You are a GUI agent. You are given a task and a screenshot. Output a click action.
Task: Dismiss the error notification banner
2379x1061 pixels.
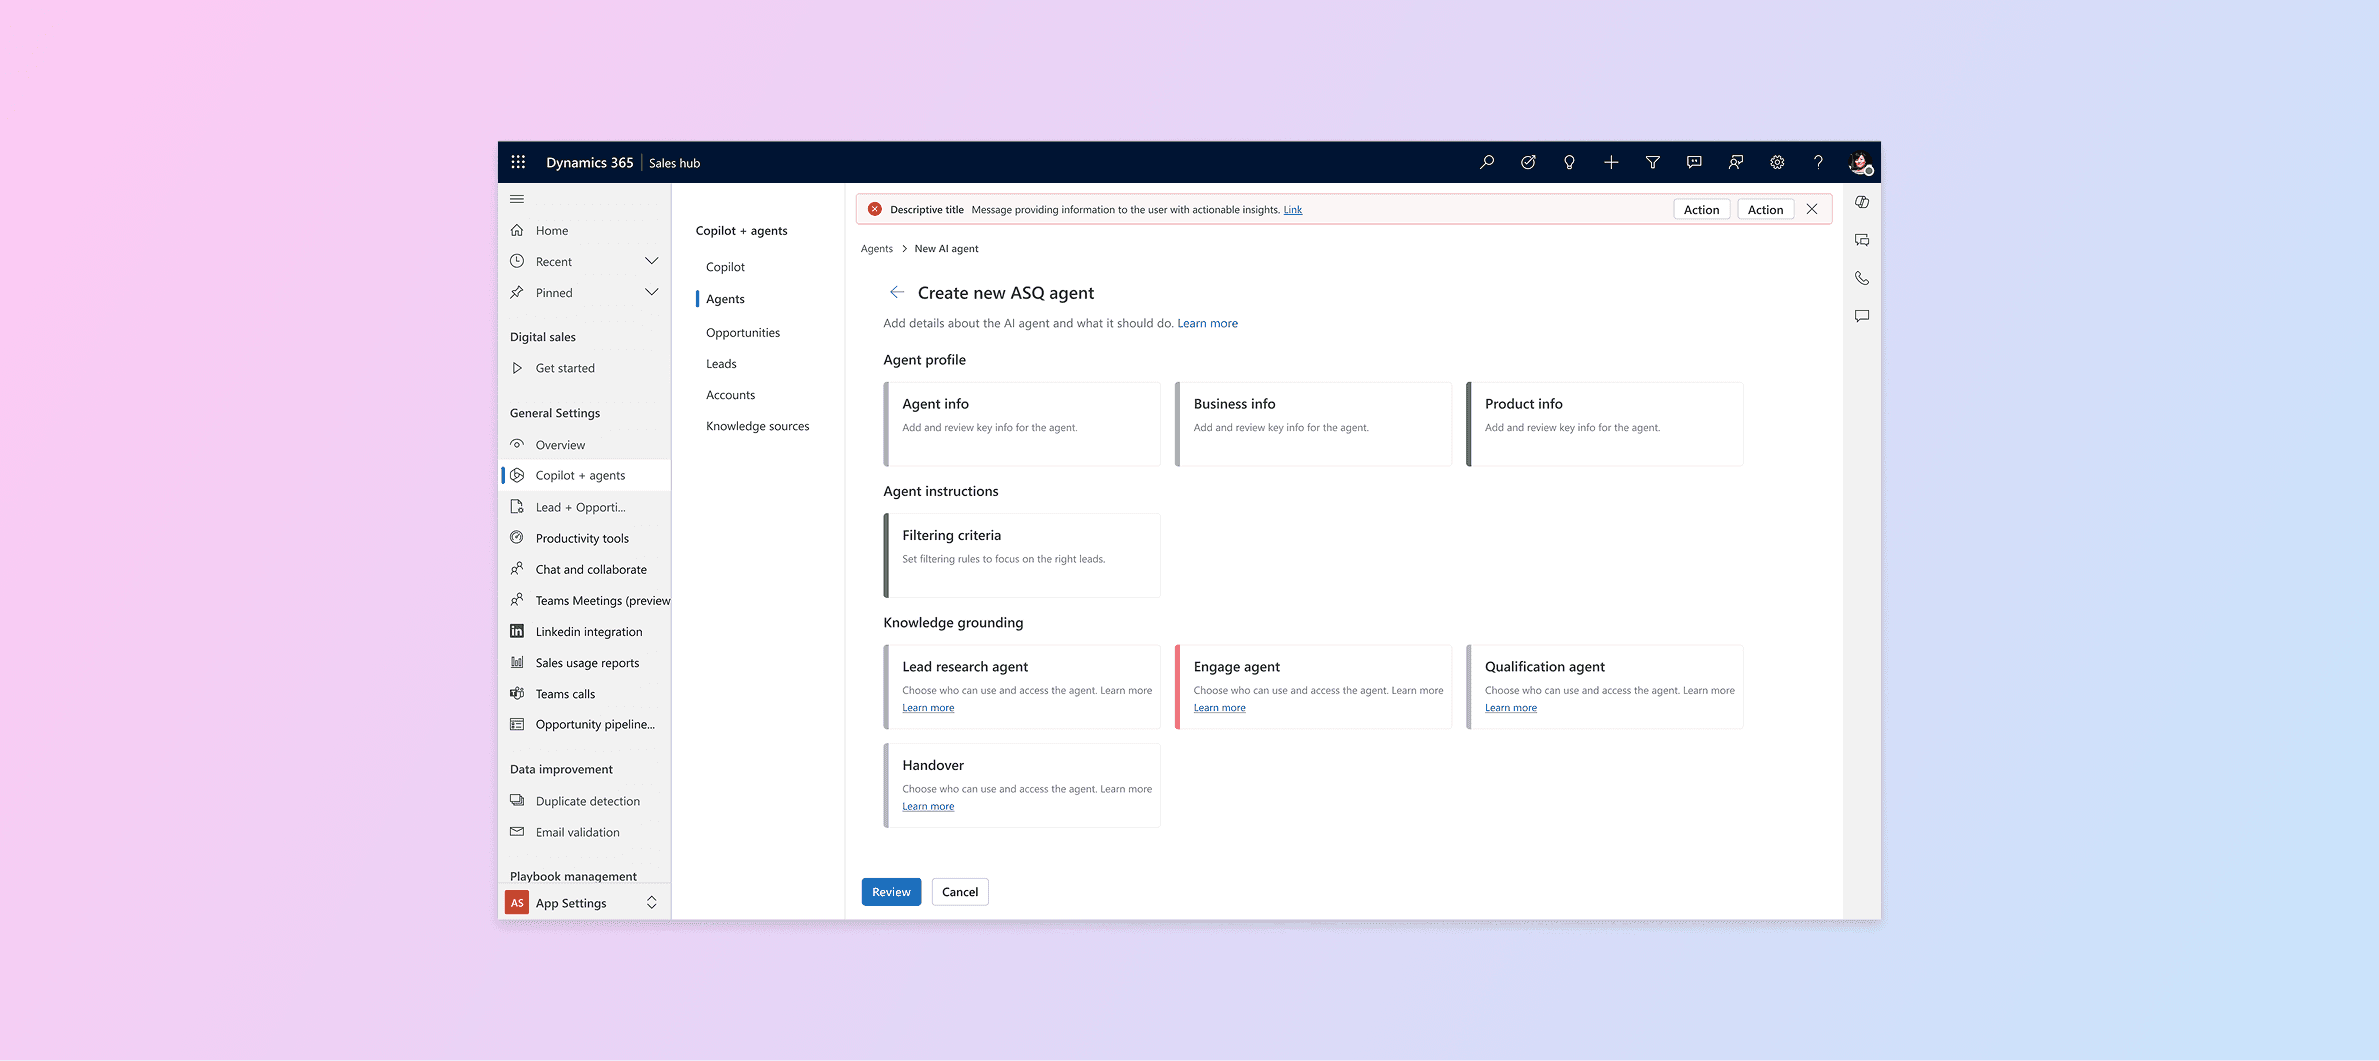(x=1812, y=209)
